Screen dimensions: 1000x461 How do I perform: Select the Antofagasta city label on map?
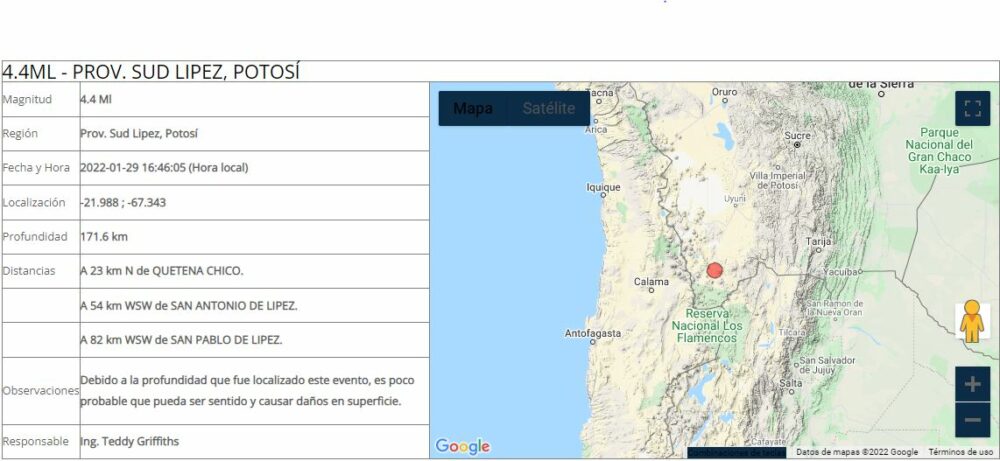point(593,333)
